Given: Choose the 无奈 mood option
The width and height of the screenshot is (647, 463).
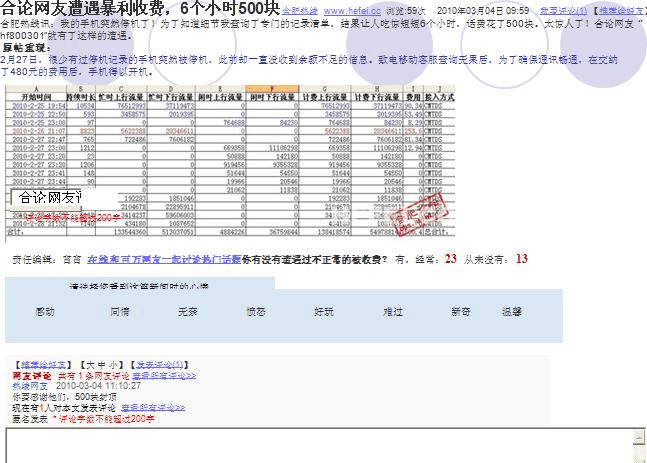Looking at the screenshot, I should 188,312.
